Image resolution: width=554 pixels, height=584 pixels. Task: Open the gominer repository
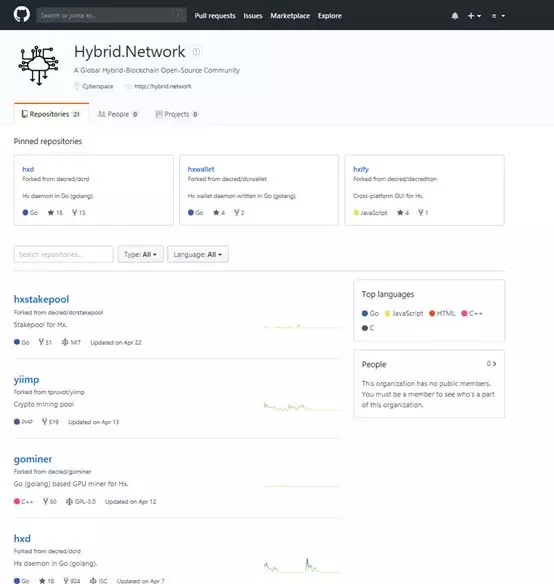33,459
